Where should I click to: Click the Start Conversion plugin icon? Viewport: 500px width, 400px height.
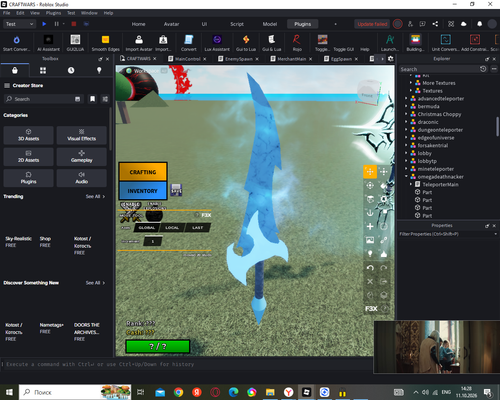16,40
